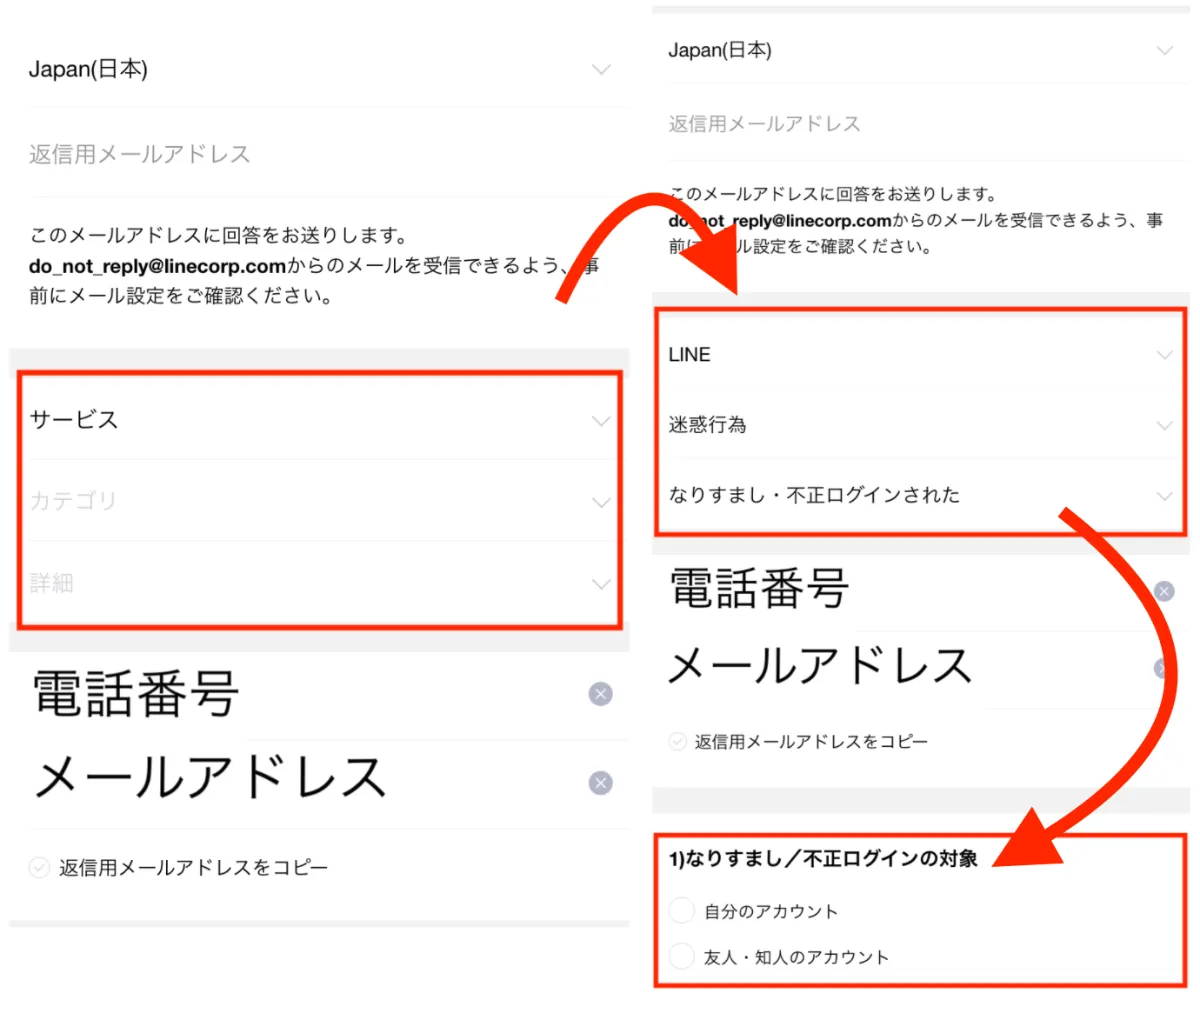Click do_not_reply@linecorp.com text in left screen
The height and width of the screenshot is (1010, 1200).
158,266
